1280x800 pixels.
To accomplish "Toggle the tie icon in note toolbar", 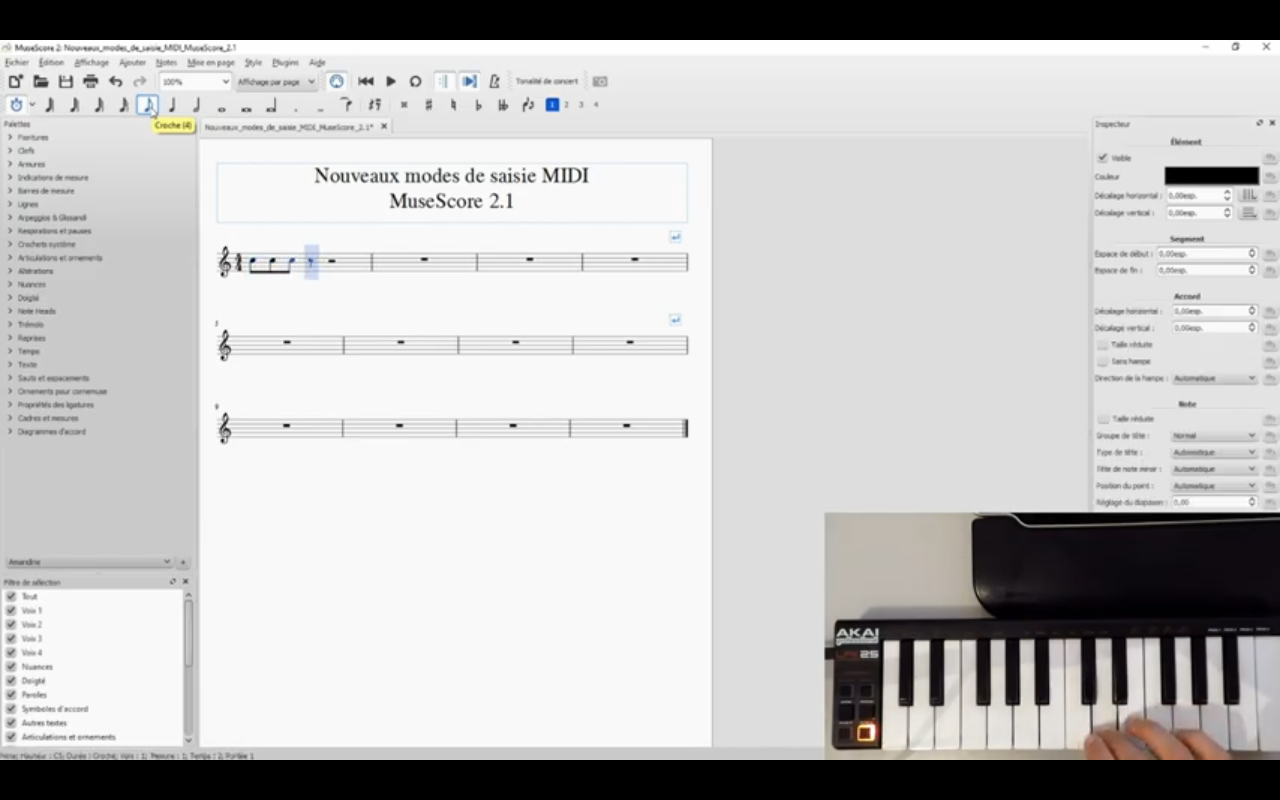I will point(346,104).
